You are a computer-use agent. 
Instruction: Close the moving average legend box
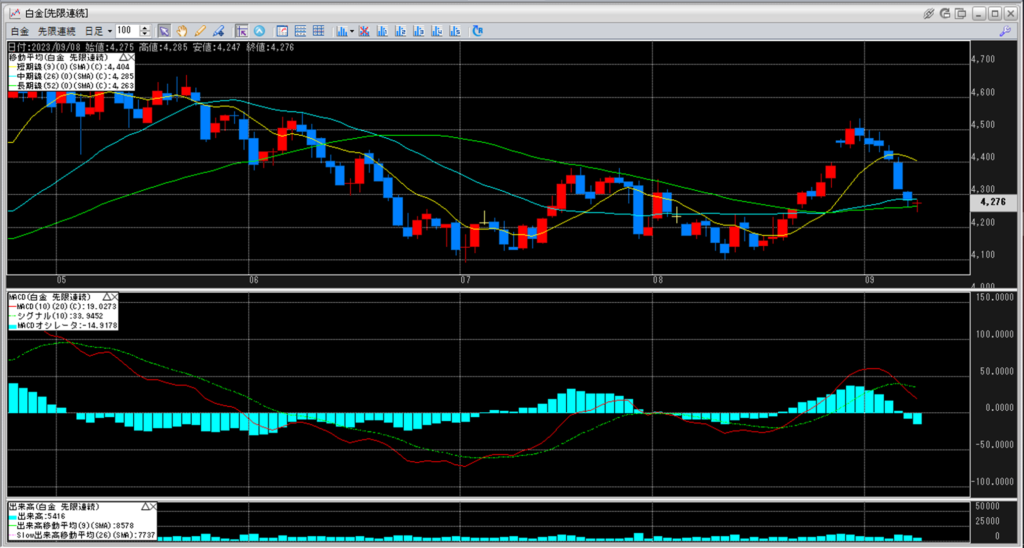click(132, 58)
